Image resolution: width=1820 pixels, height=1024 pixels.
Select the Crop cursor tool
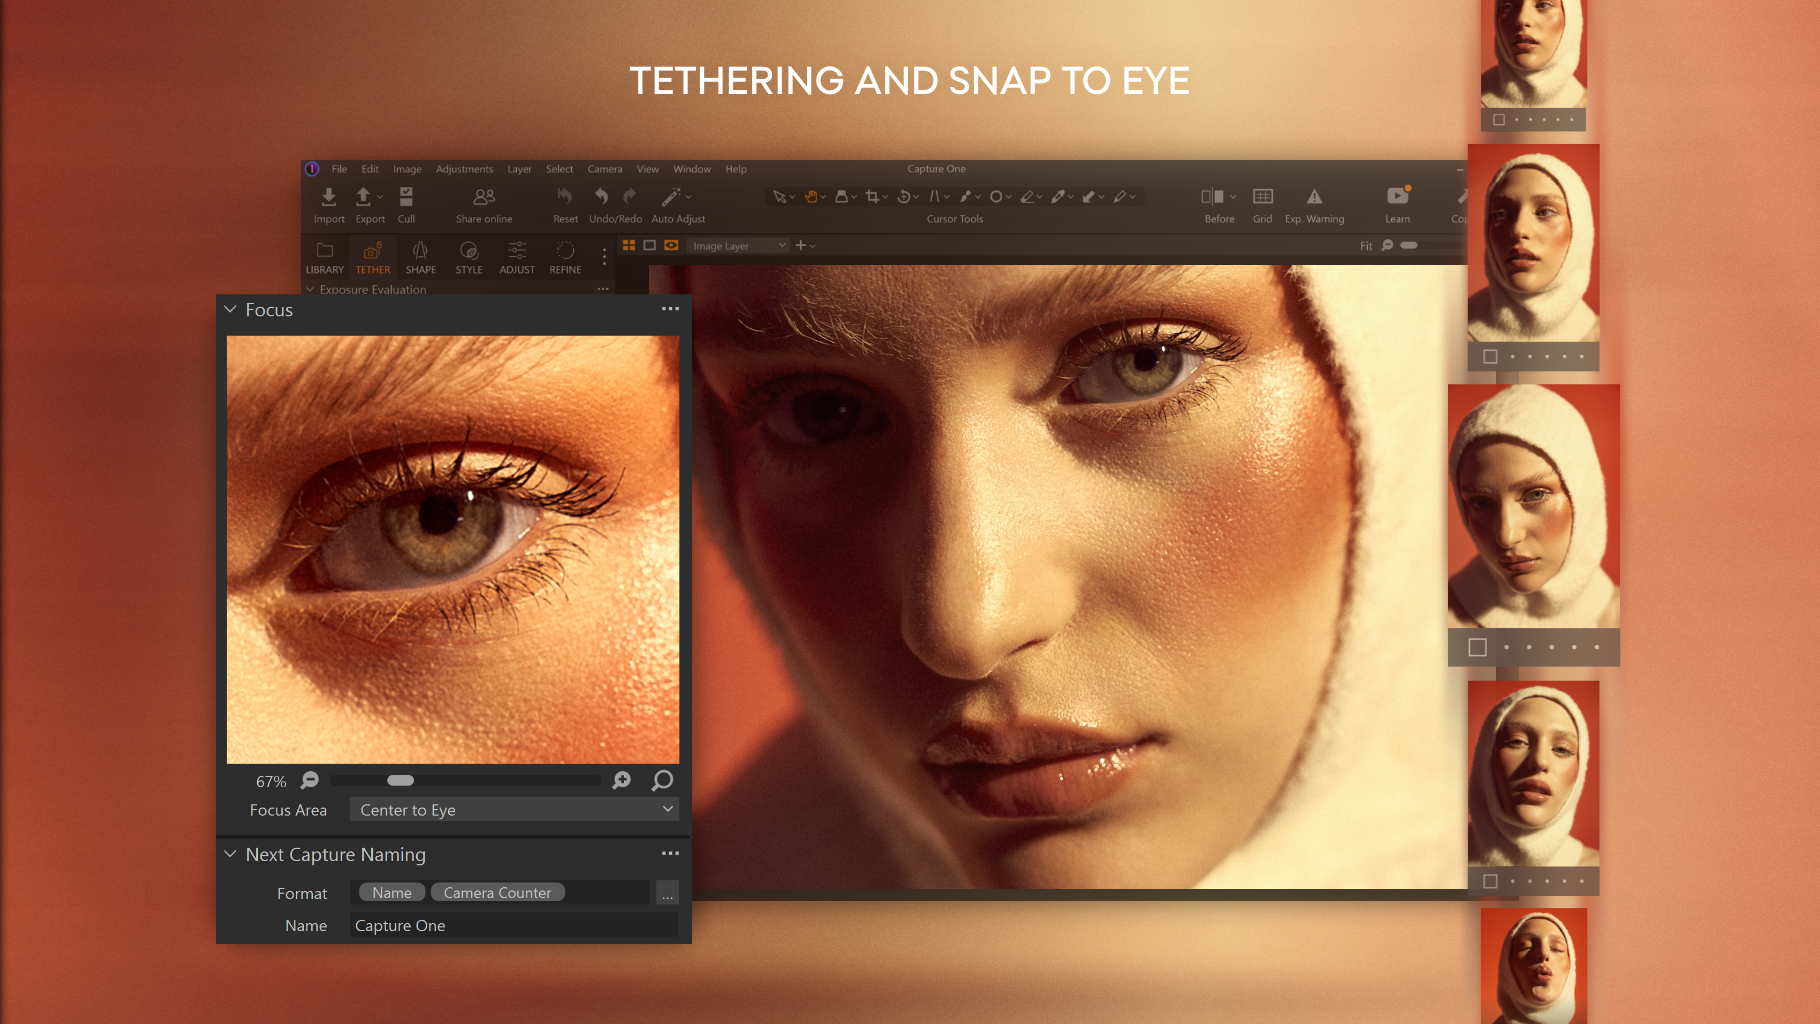tap(872, 196)
